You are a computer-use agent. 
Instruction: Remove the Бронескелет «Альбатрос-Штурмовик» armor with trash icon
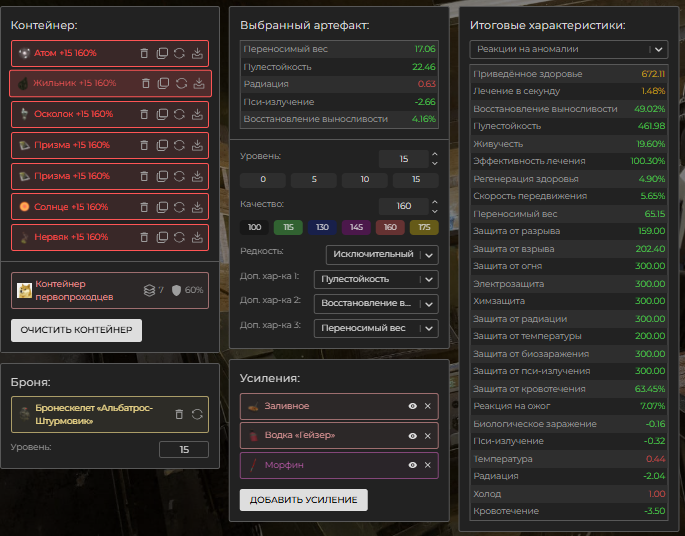coord(179,414)
